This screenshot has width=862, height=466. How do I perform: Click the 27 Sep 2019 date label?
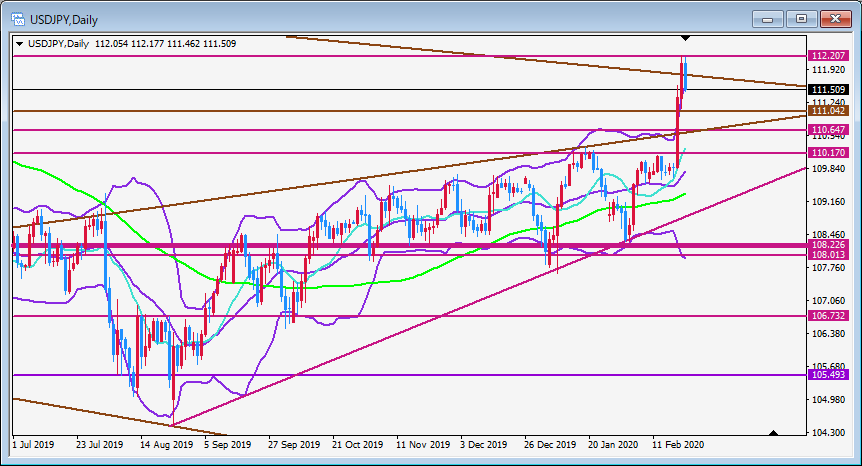coord(294,445)
